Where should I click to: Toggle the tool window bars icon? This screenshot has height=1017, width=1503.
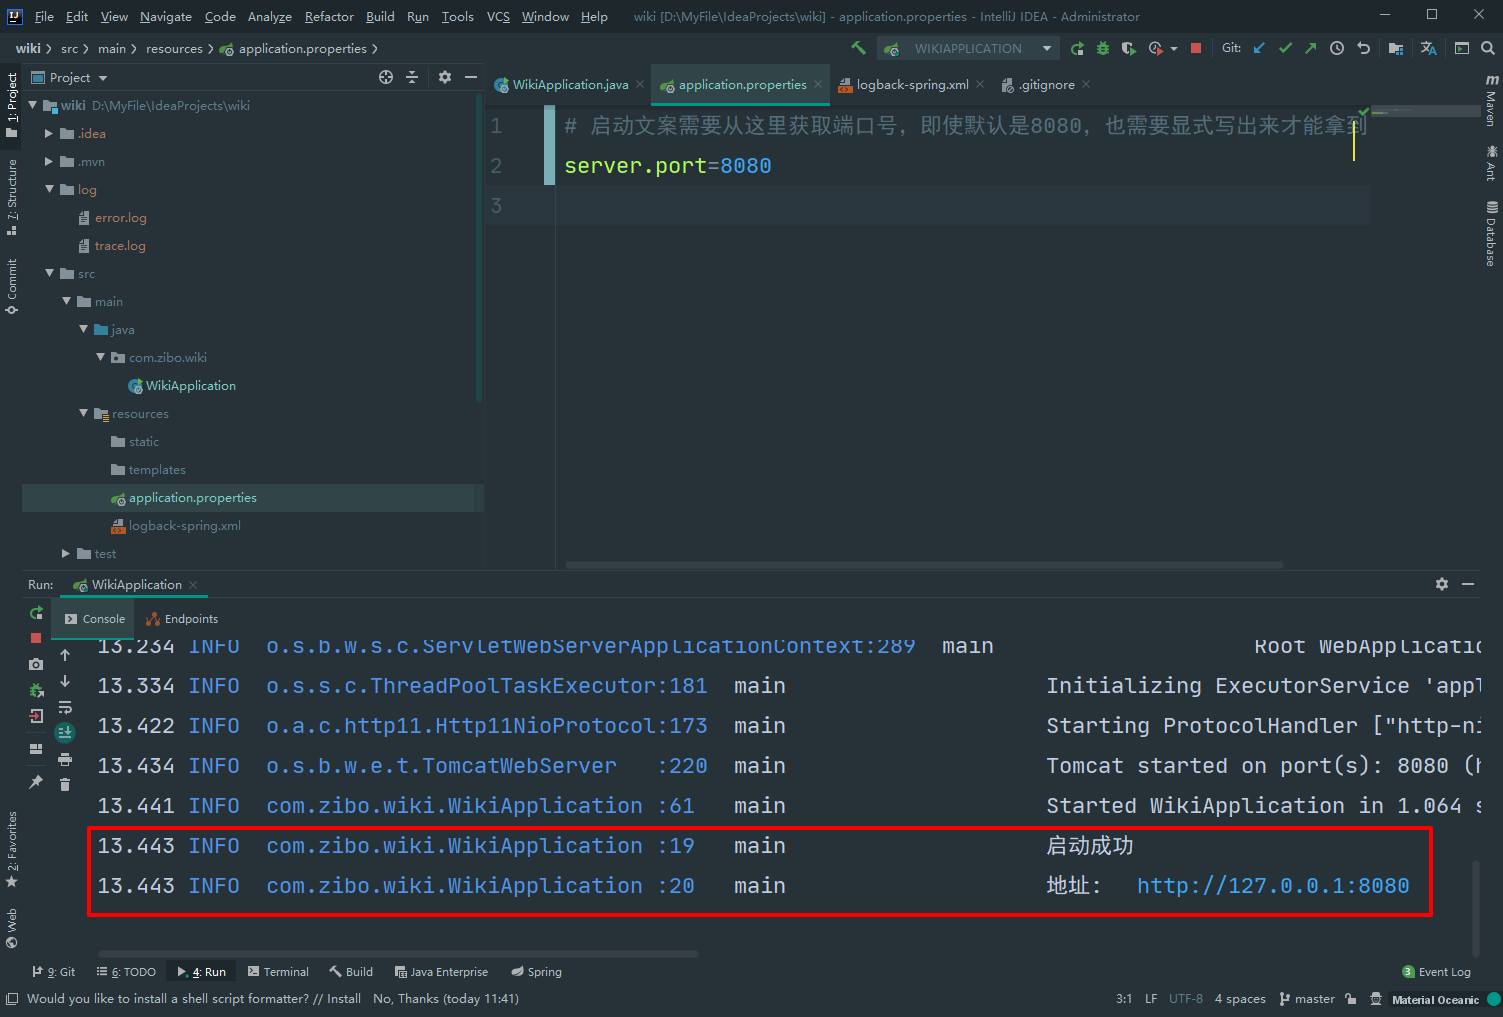pyautogui.click(x=12, y=999)
